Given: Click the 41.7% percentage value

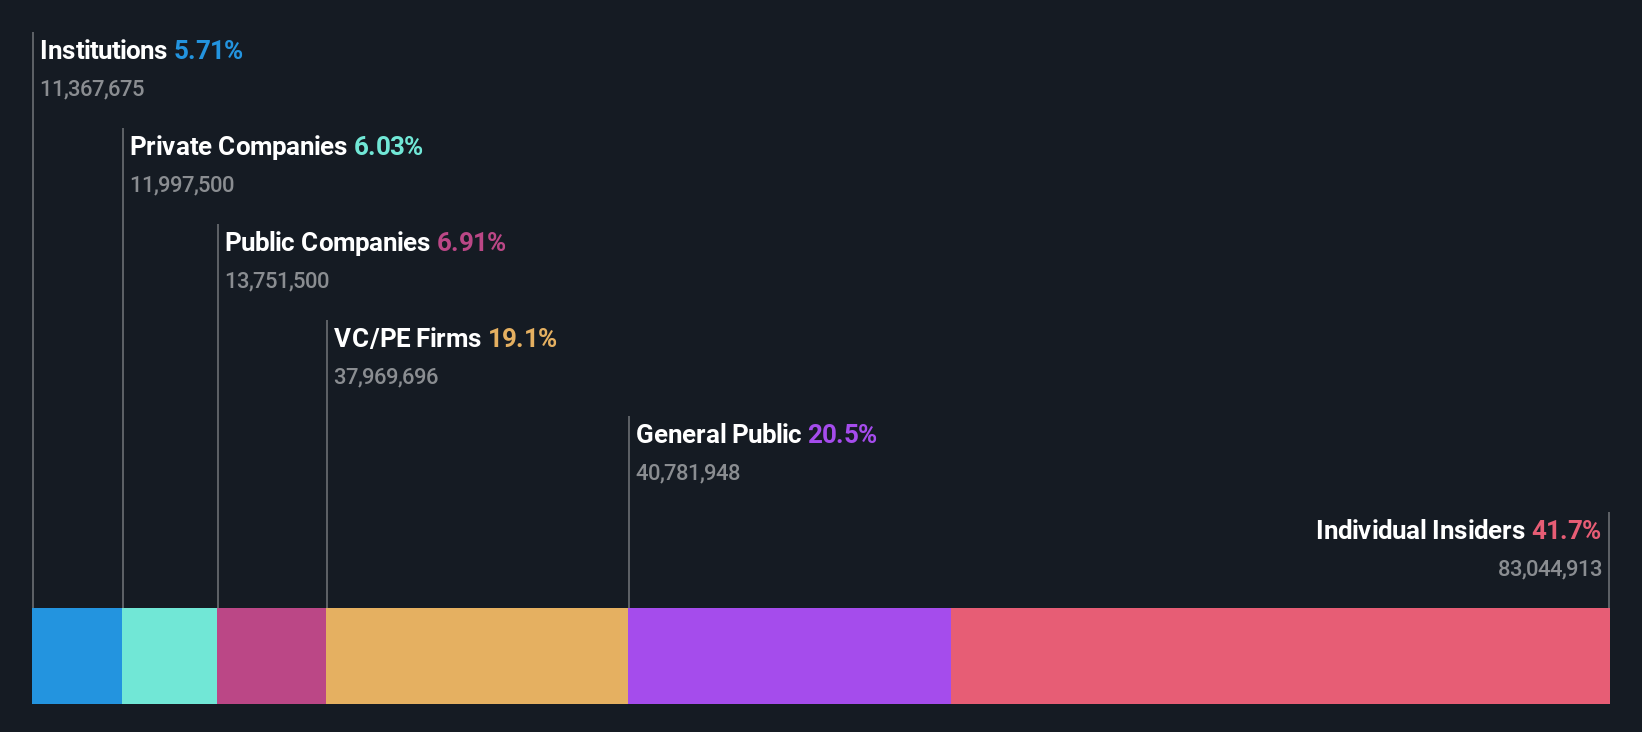Looking at the screenshot, I should point(1566,530).
